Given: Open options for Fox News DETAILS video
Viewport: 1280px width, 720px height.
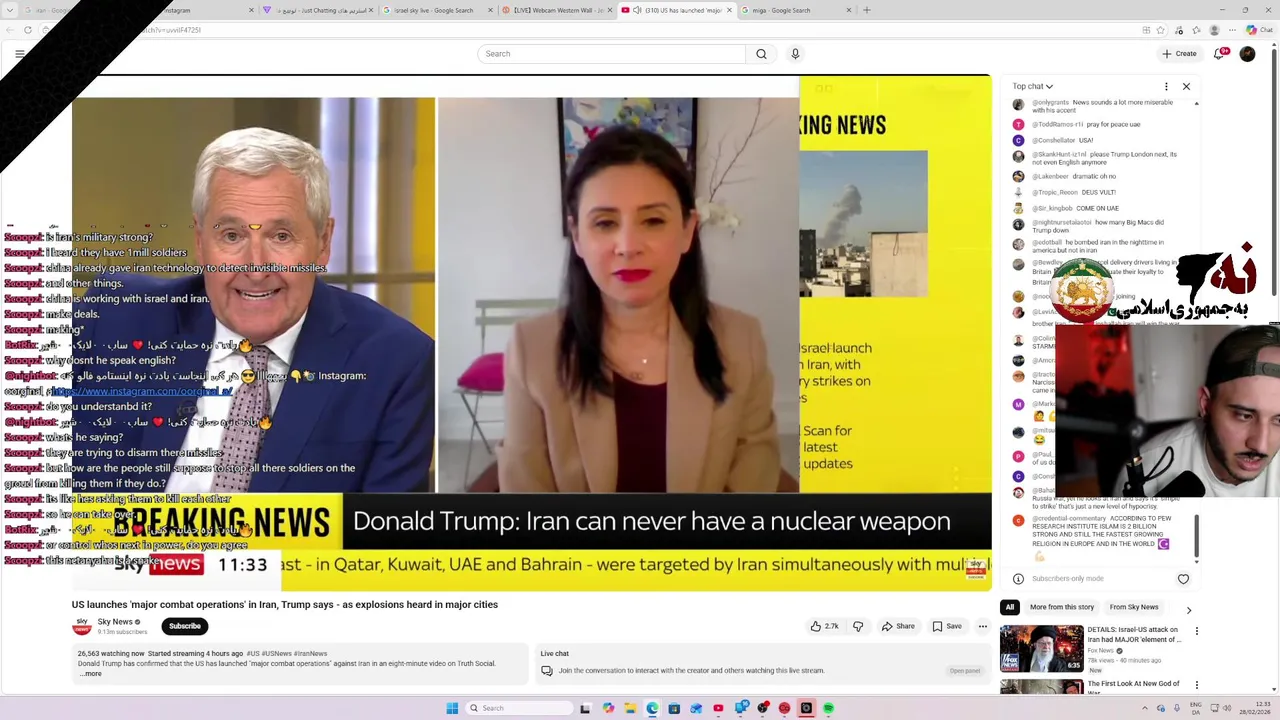Looking at the screenshot, I should click(1196, 631).
